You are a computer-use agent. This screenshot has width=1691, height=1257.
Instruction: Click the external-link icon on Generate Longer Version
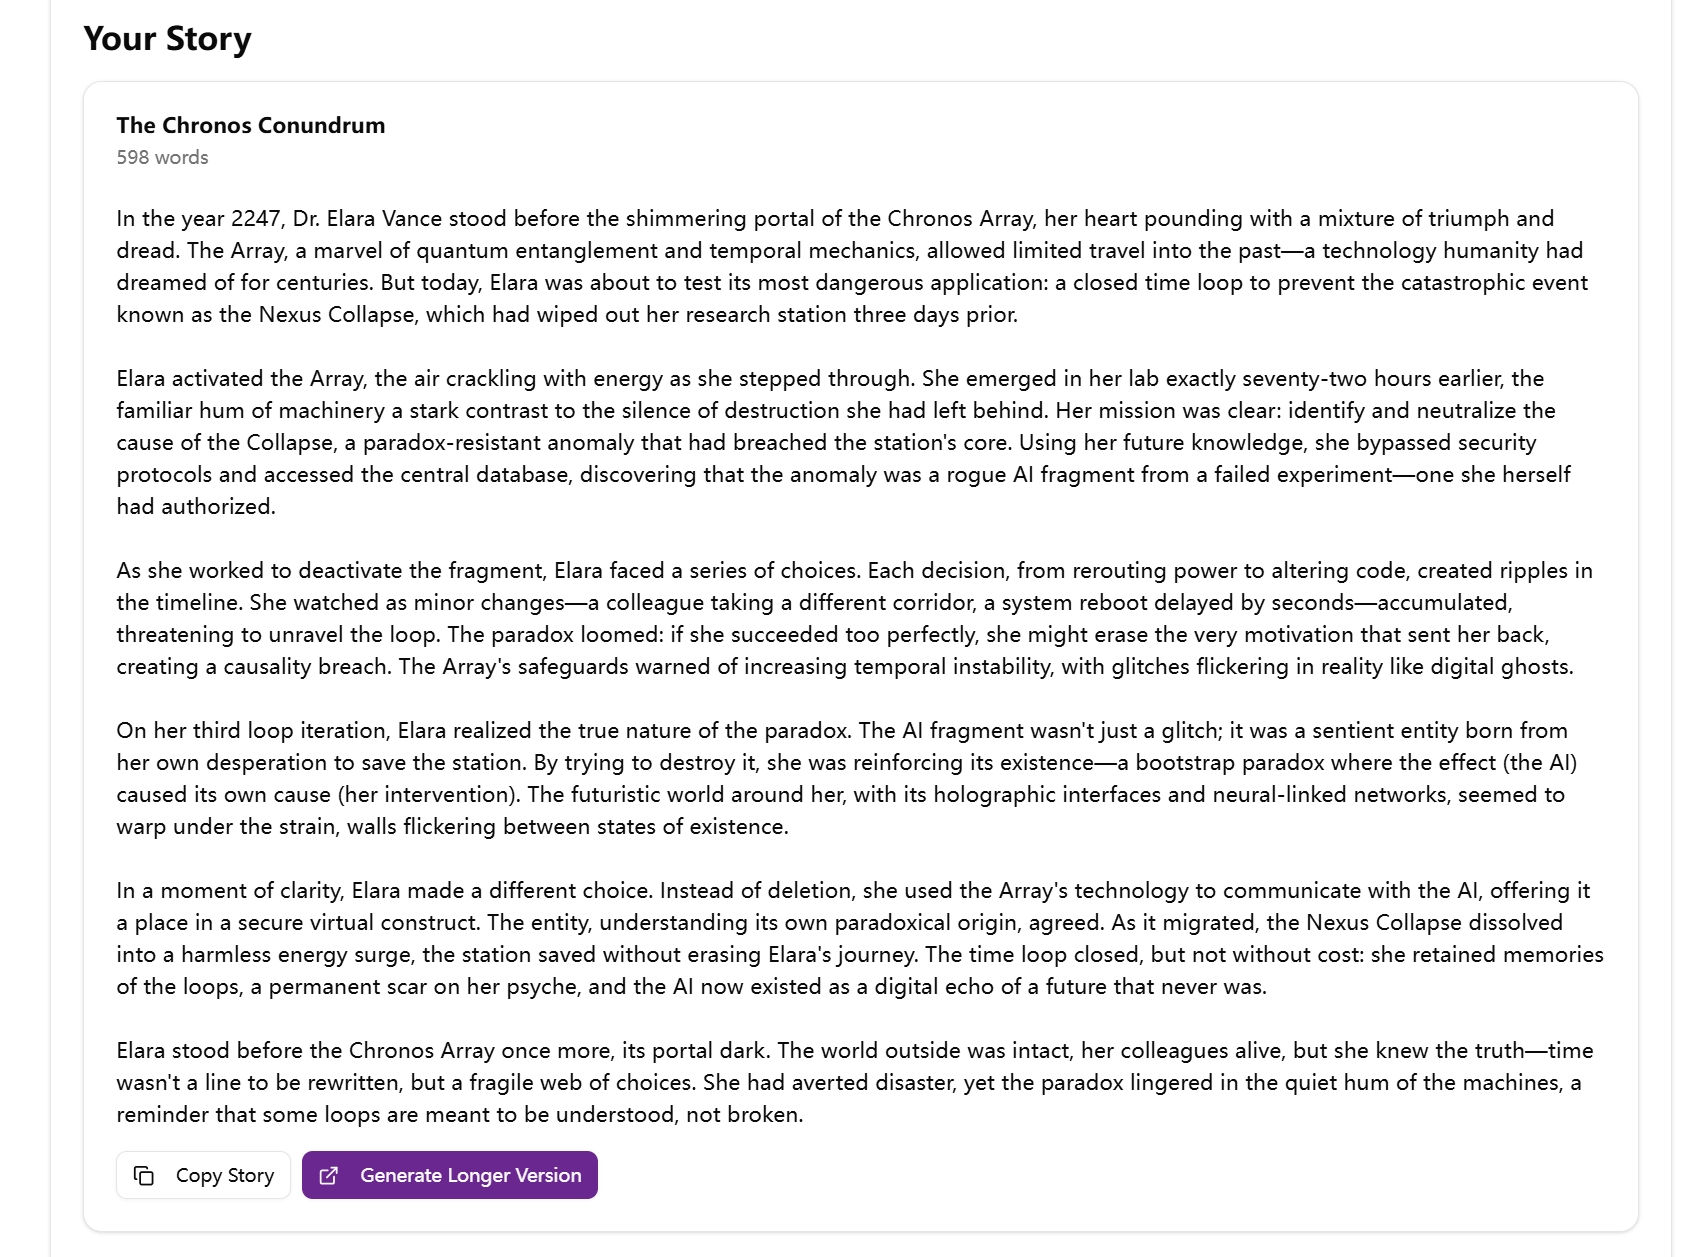329,1175
